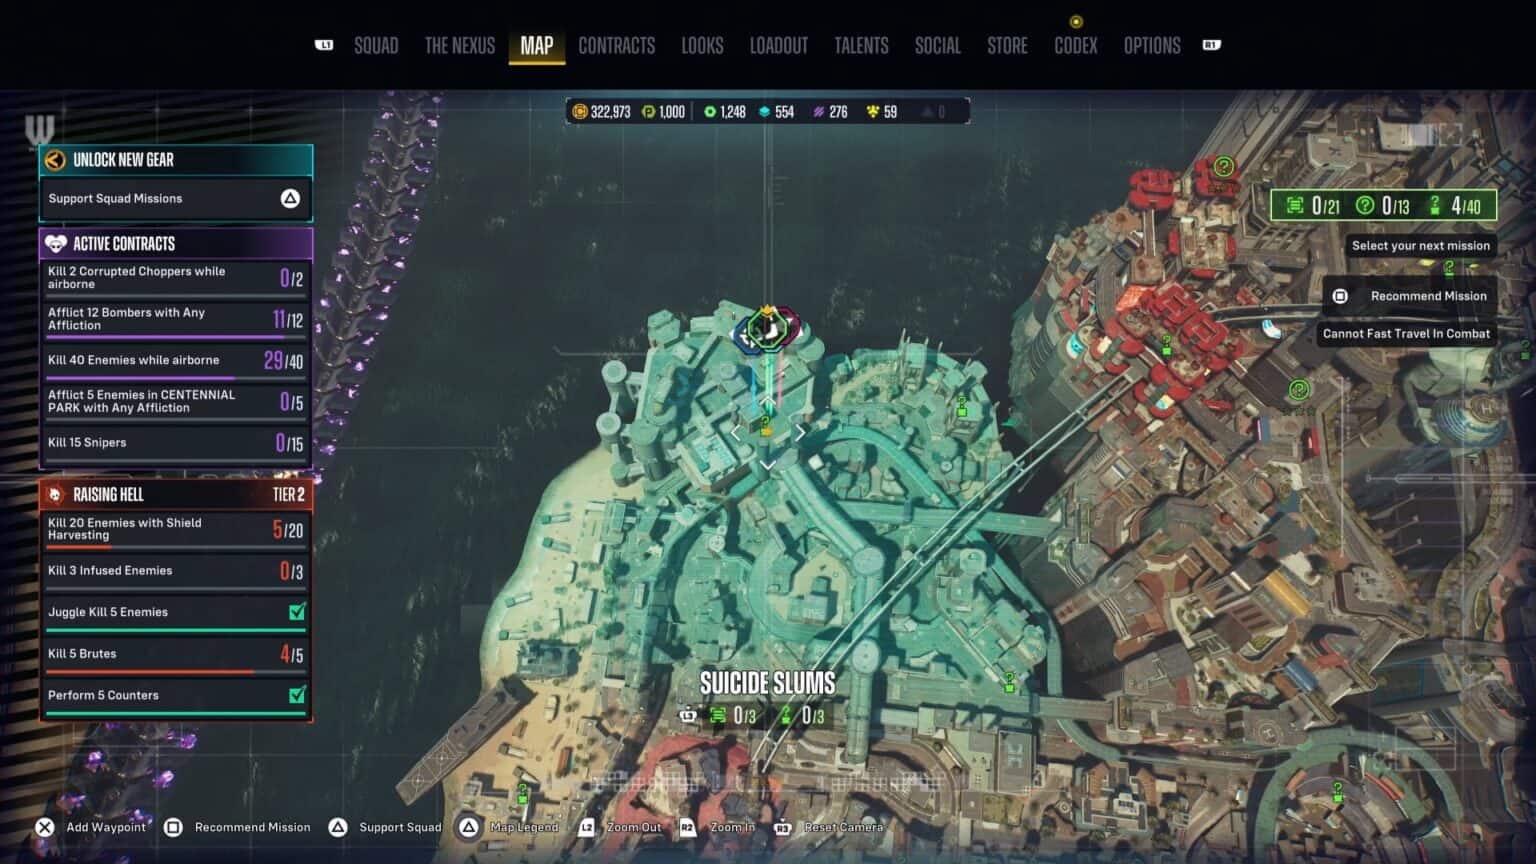Open the Codex tab

(x=1076, y=45)
